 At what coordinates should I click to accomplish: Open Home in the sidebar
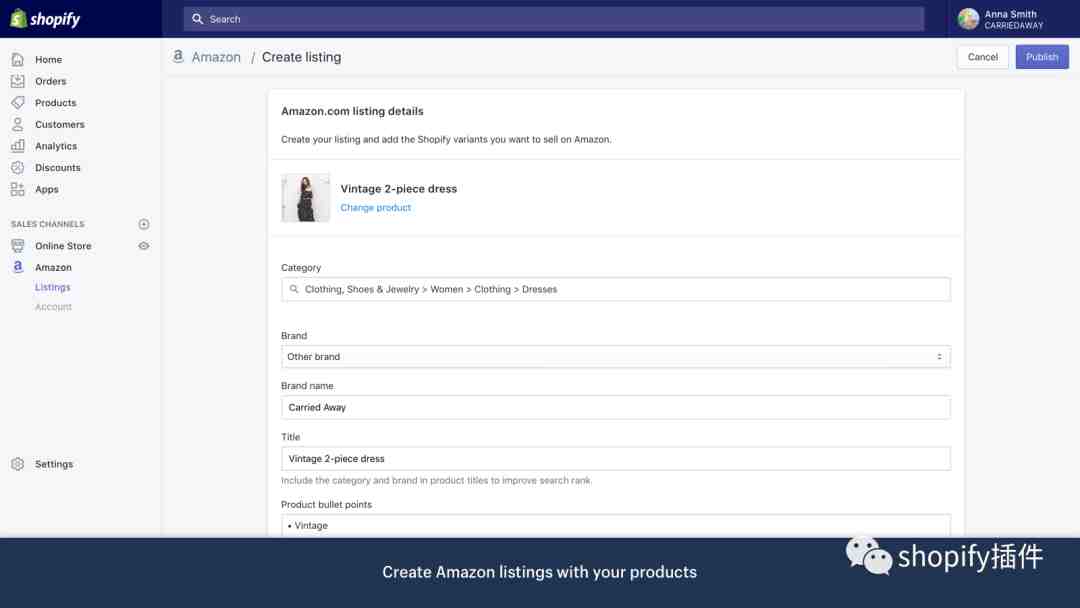(48, 60)
